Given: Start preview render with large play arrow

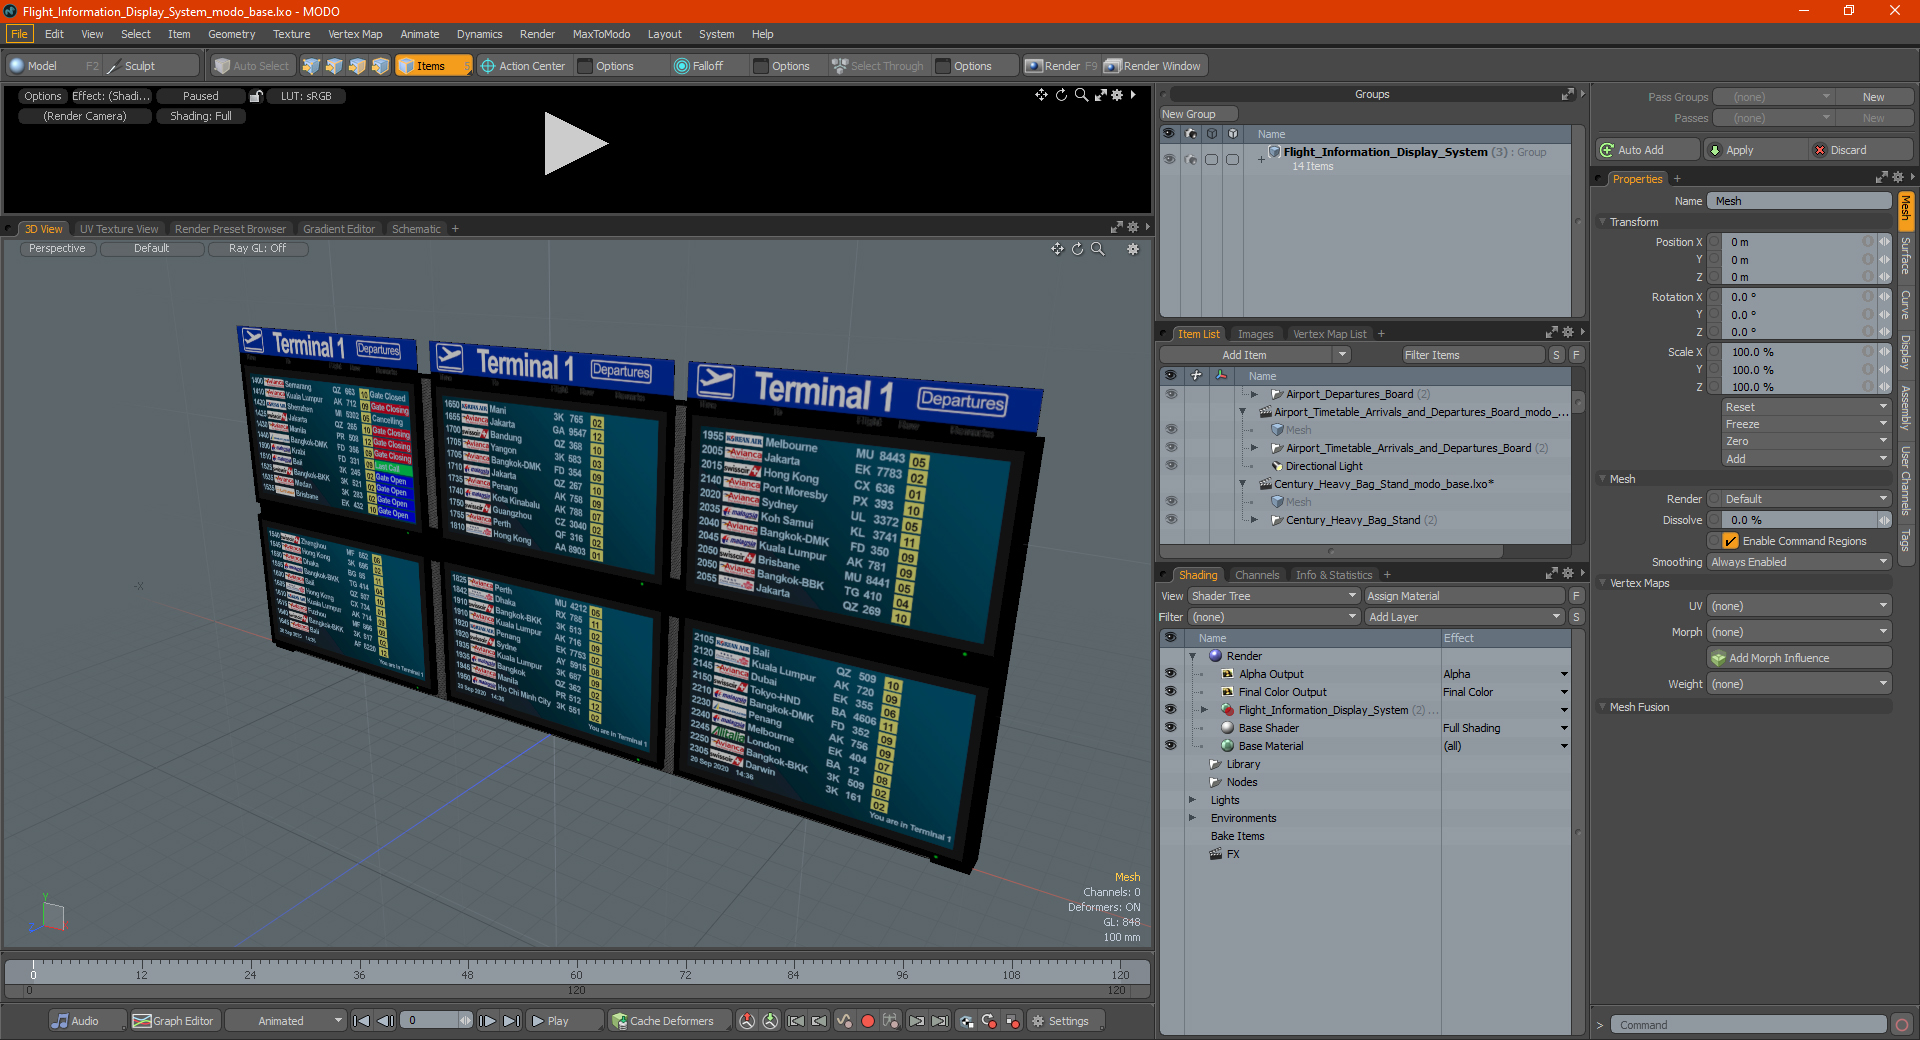Looking at the screenshot, I should click(575, 144).
